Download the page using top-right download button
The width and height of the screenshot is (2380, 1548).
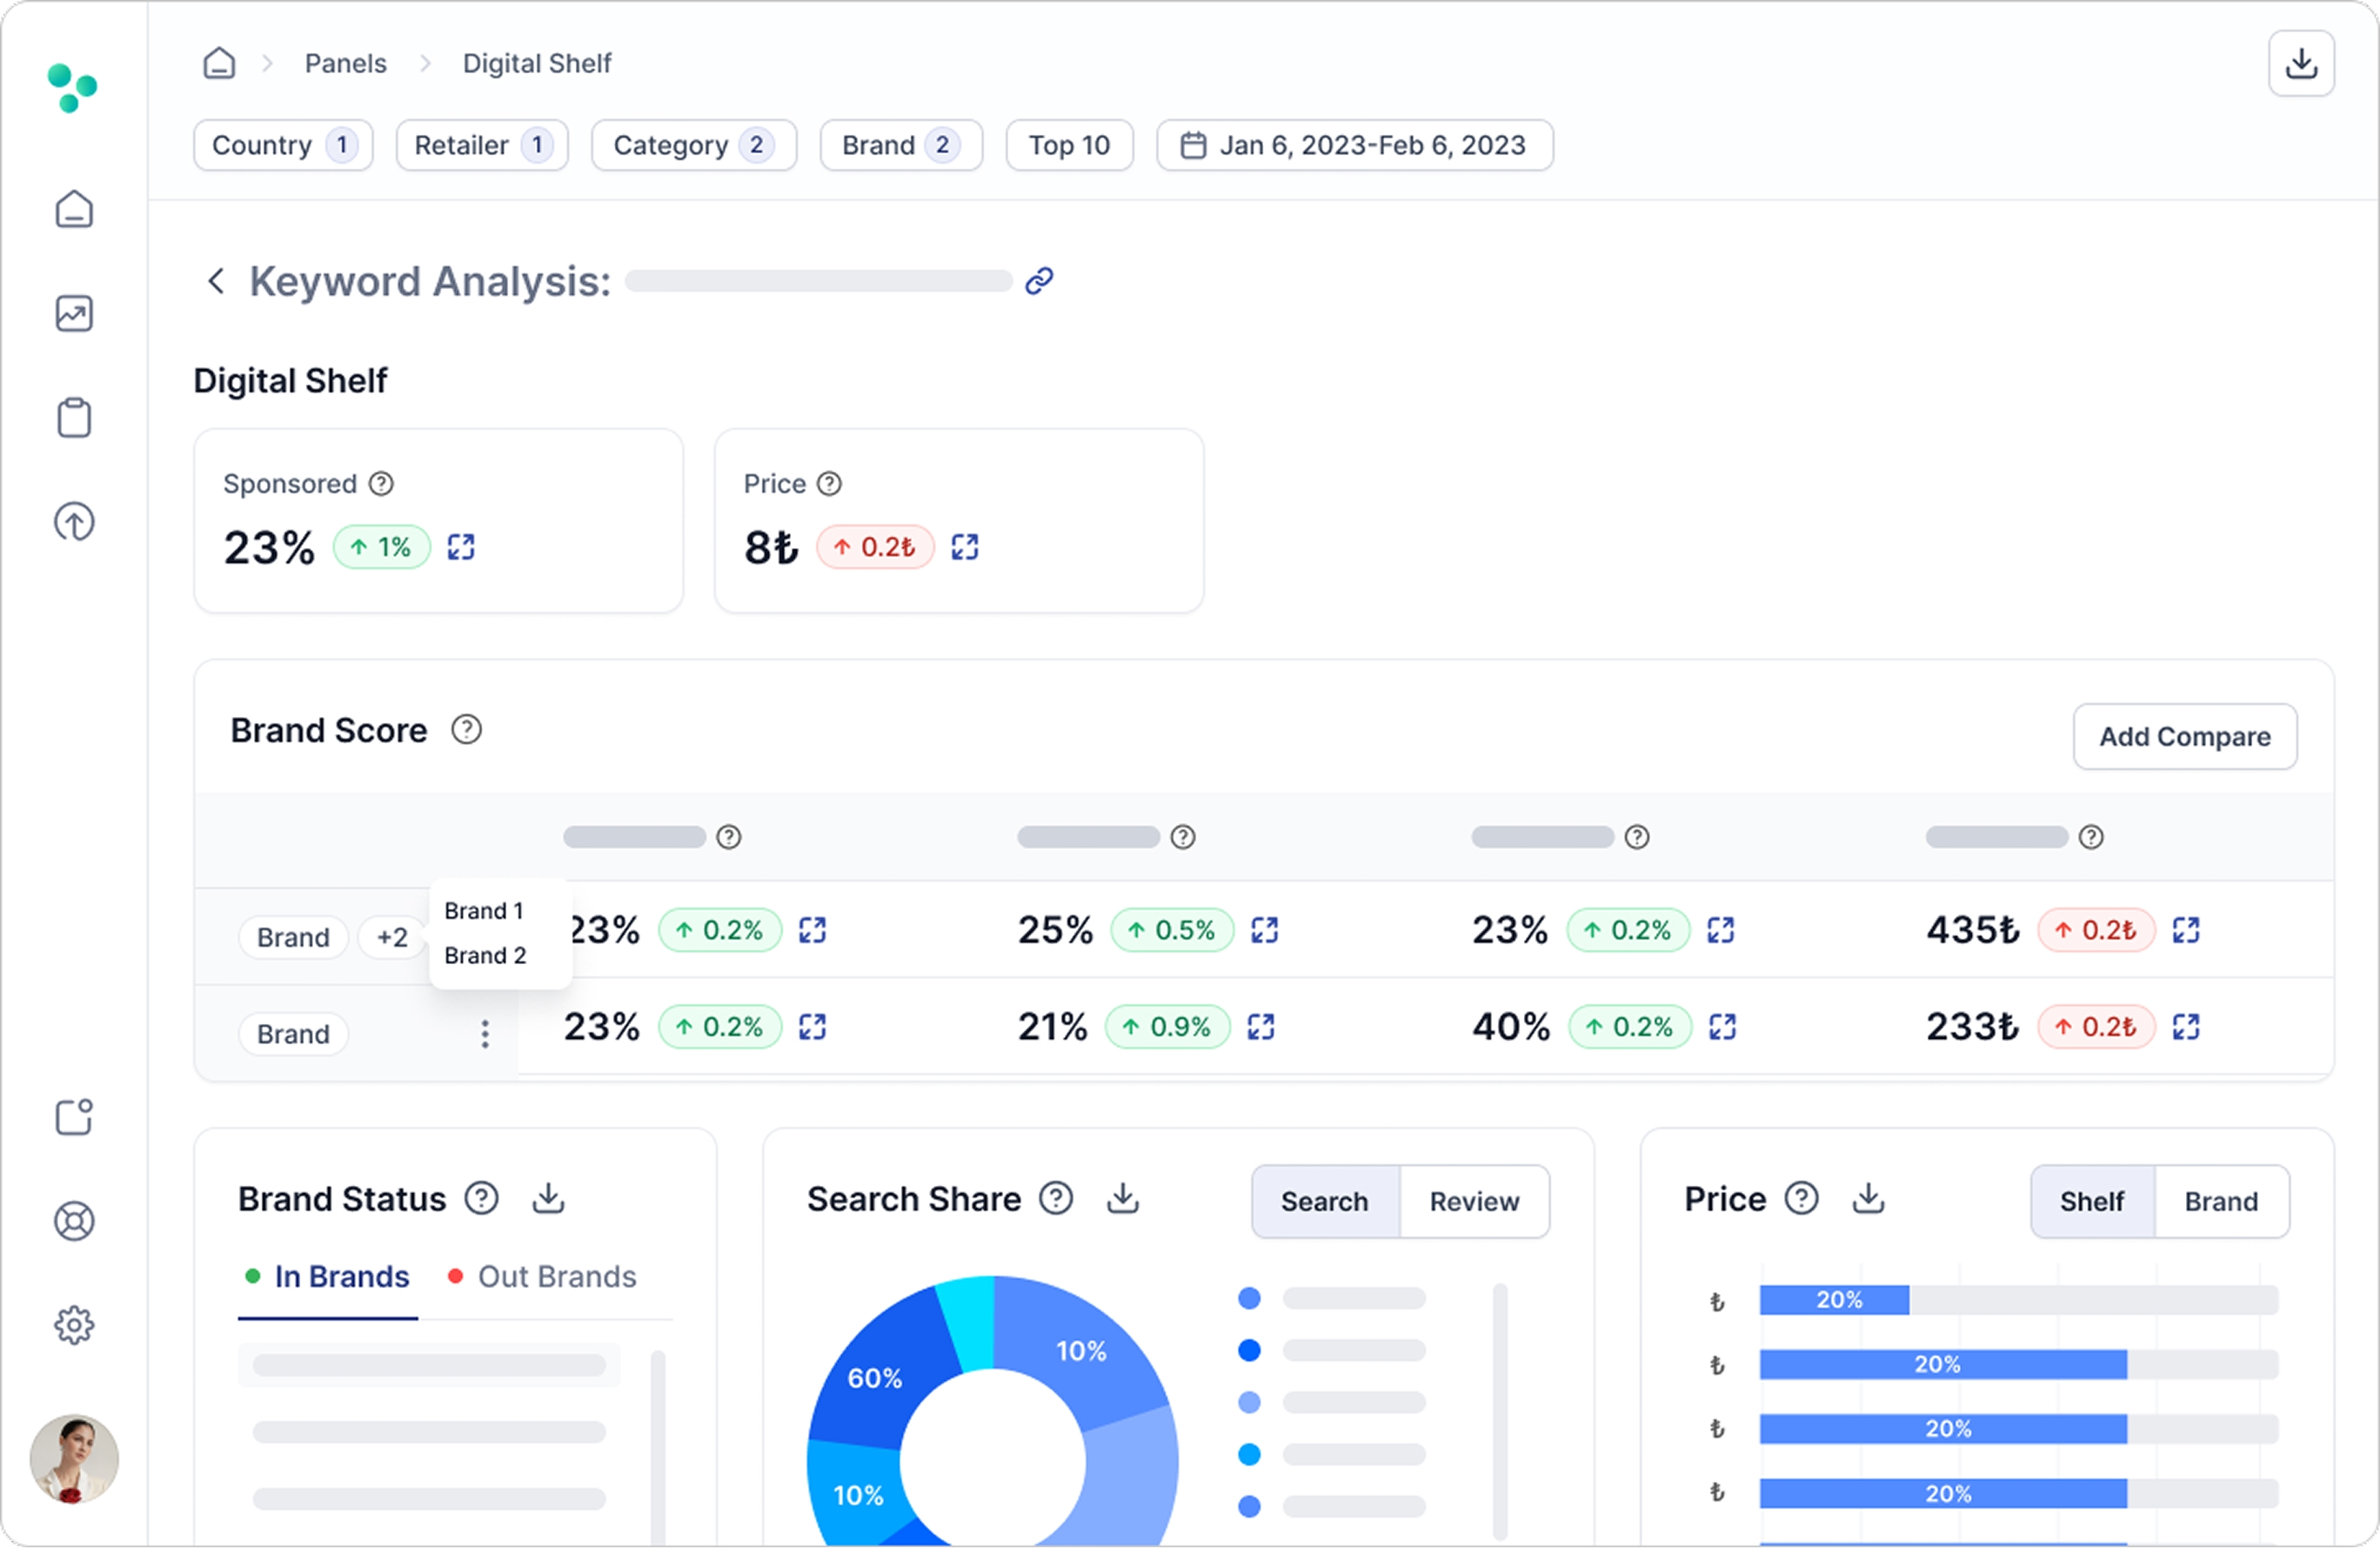point(2301,63)
